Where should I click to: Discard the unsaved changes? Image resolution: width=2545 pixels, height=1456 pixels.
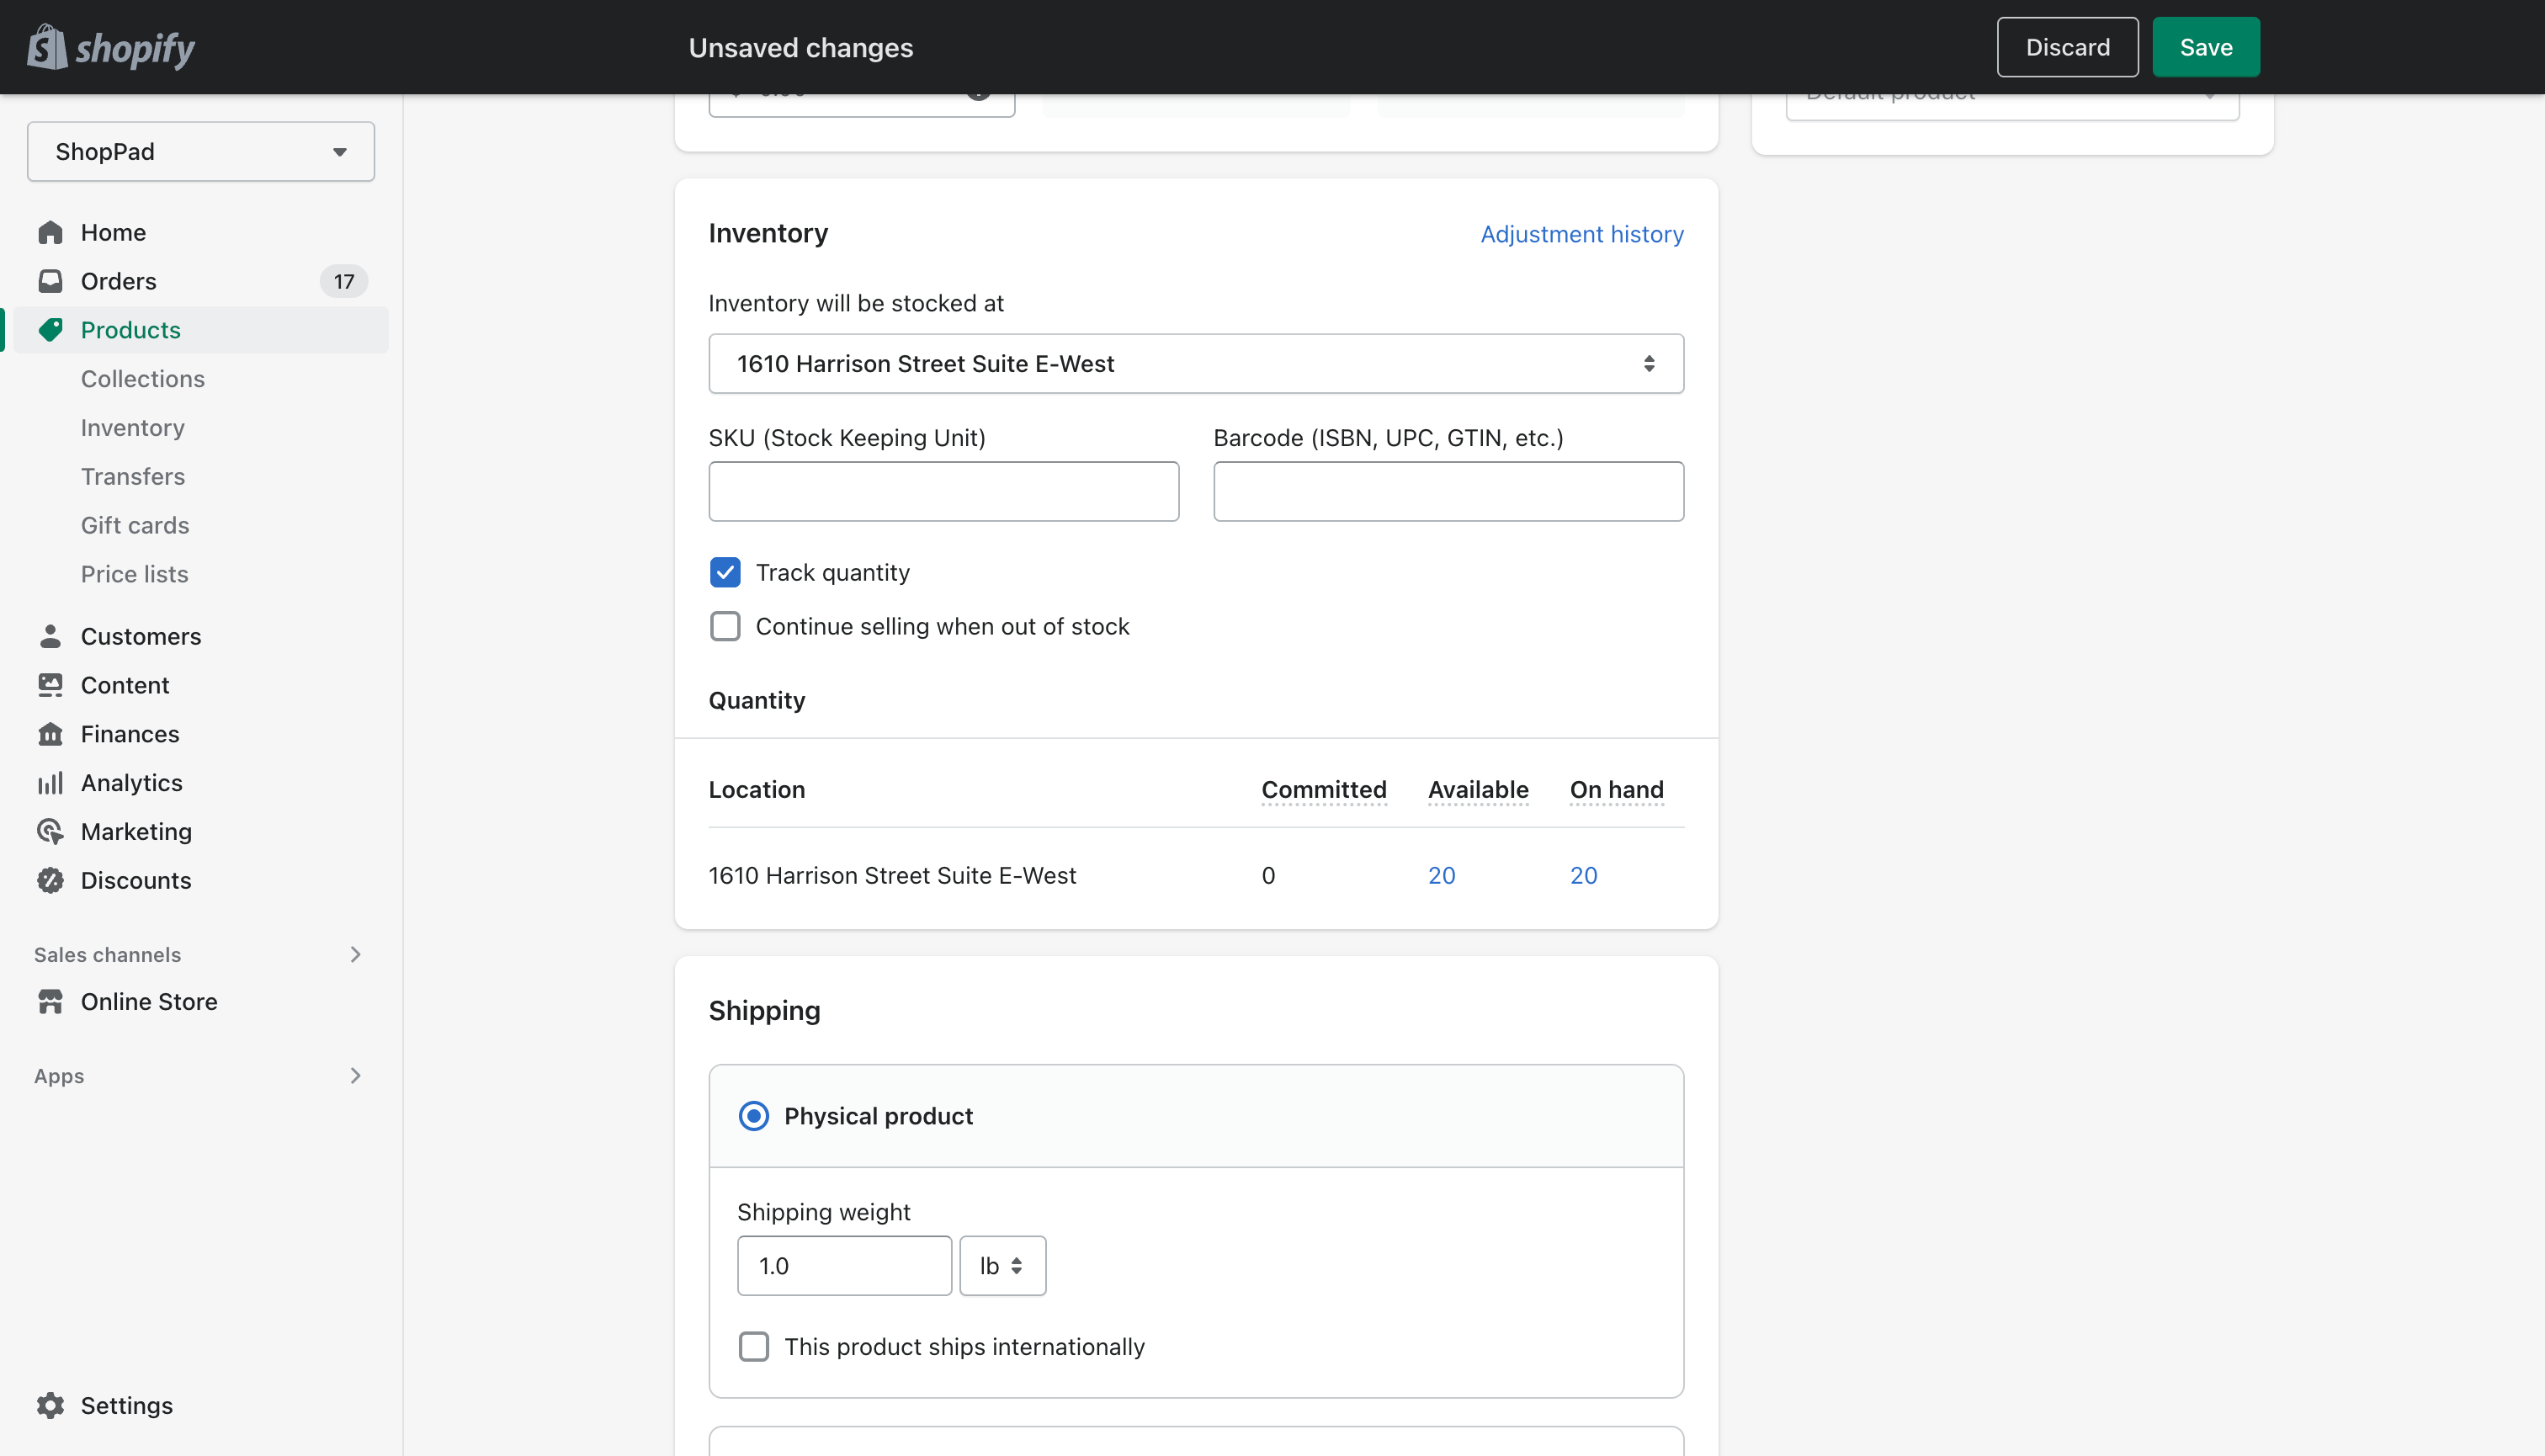(x=2068, y=47)
